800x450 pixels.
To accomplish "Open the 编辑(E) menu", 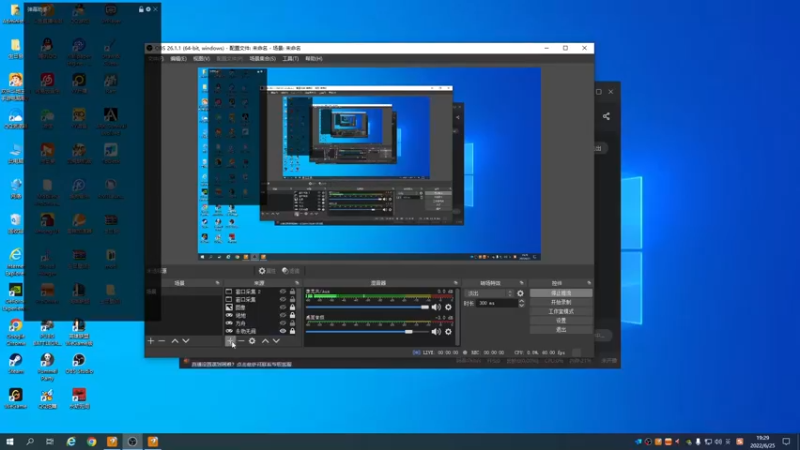I will coord(178,59).
